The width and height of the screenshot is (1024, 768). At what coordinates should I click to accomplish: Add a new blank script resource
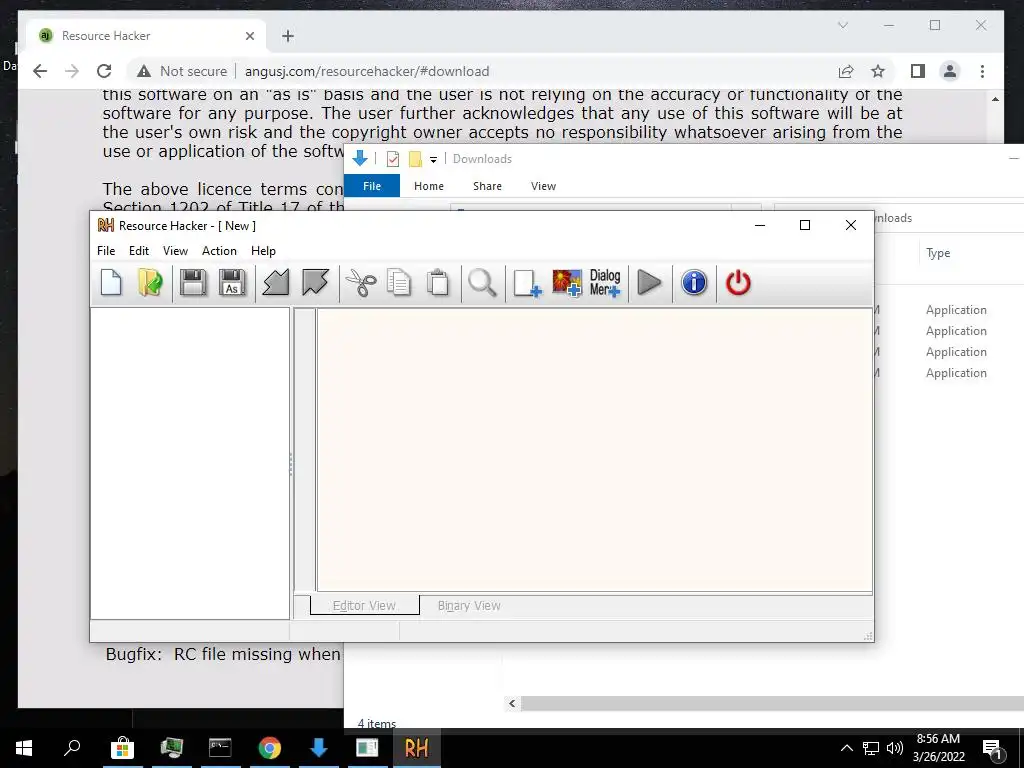(527, 283)
